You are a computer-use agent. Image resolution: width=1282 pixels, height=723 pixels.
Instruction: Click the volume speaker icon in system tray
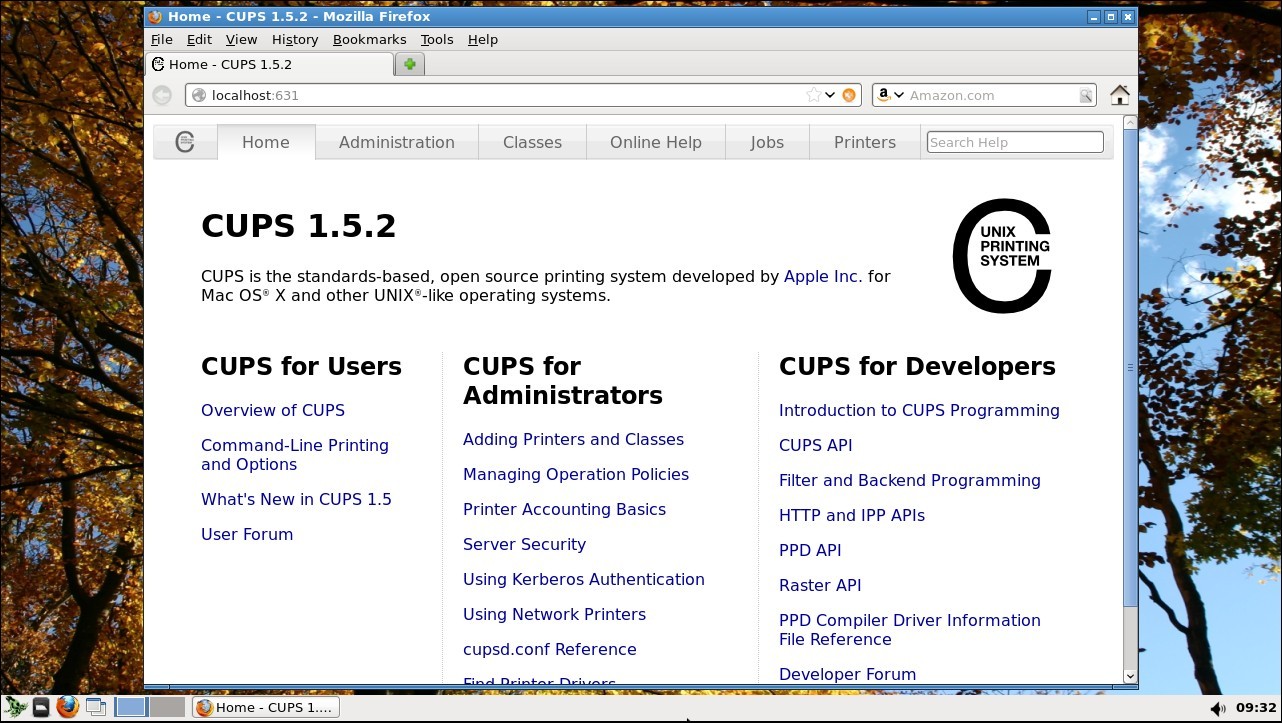pyautogui.click(x=1217, y=708)
